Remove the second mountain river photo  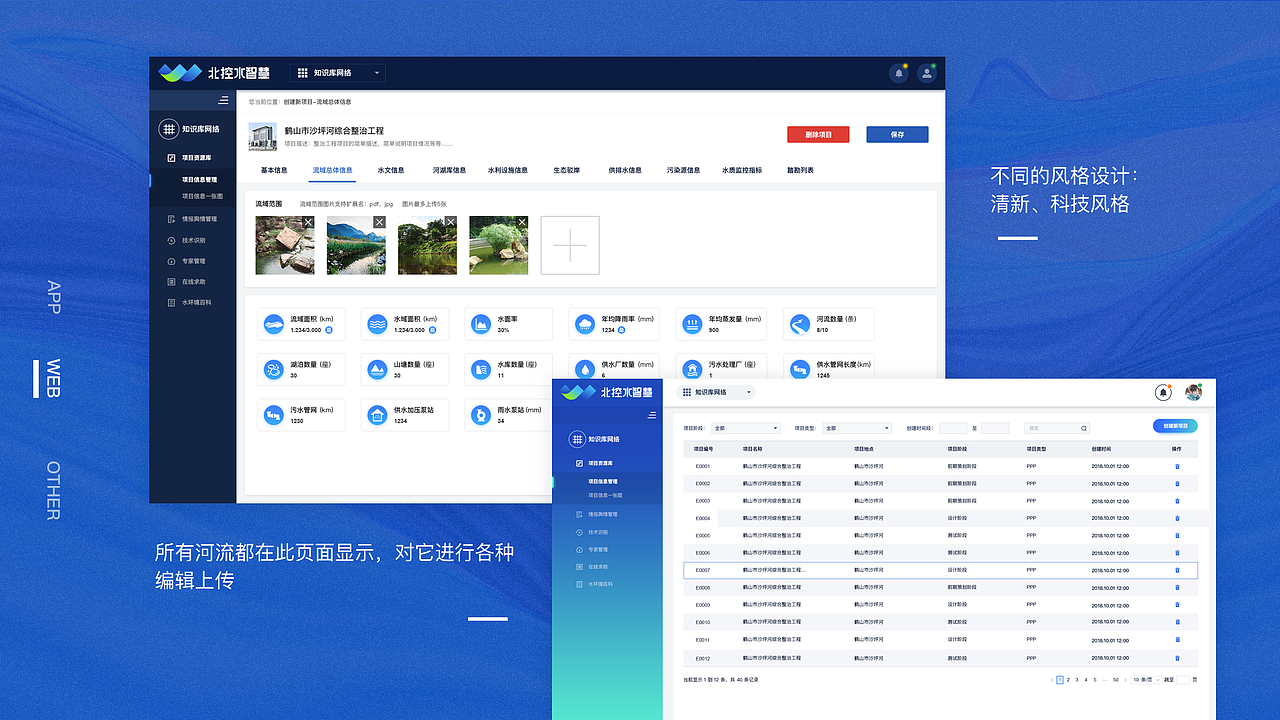379,222
